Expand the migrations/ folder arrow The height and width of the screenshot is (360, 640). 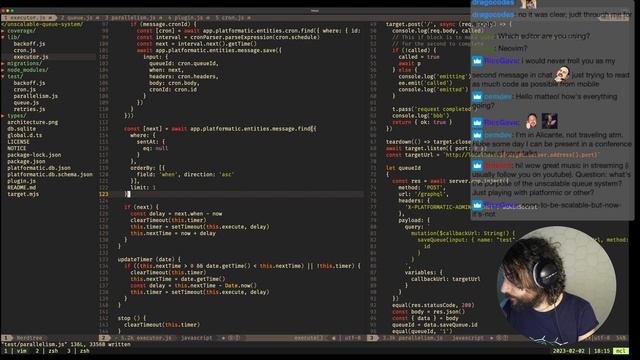3,63
